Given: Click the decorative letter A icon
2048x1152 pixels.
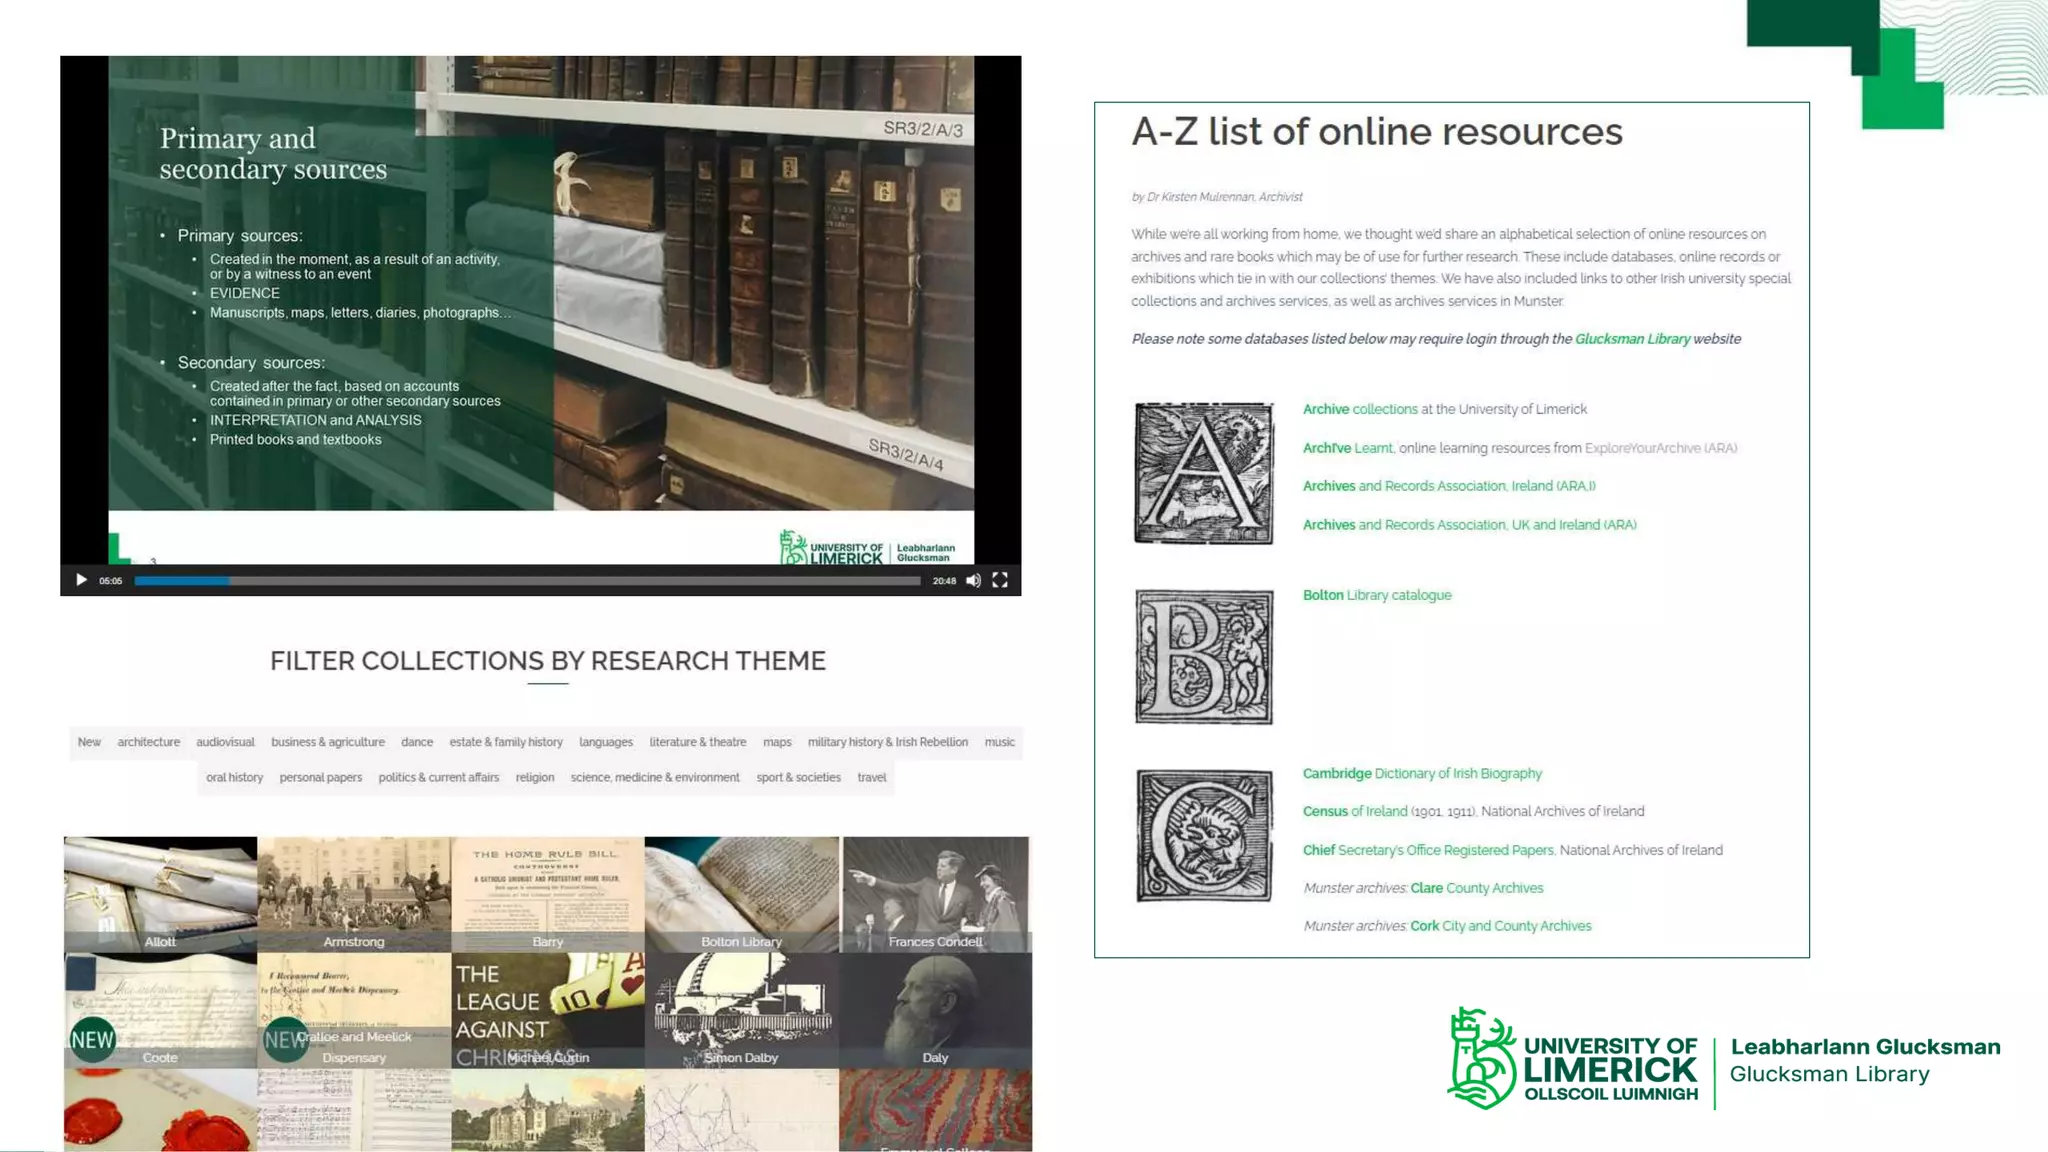Looking at the screenshot, I should (x=1204, y=474).
